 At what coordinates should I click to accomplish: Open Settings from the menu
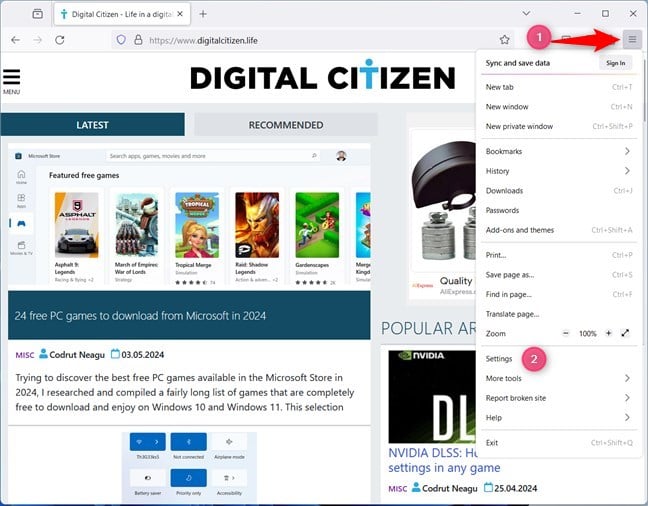coord(559,359)
